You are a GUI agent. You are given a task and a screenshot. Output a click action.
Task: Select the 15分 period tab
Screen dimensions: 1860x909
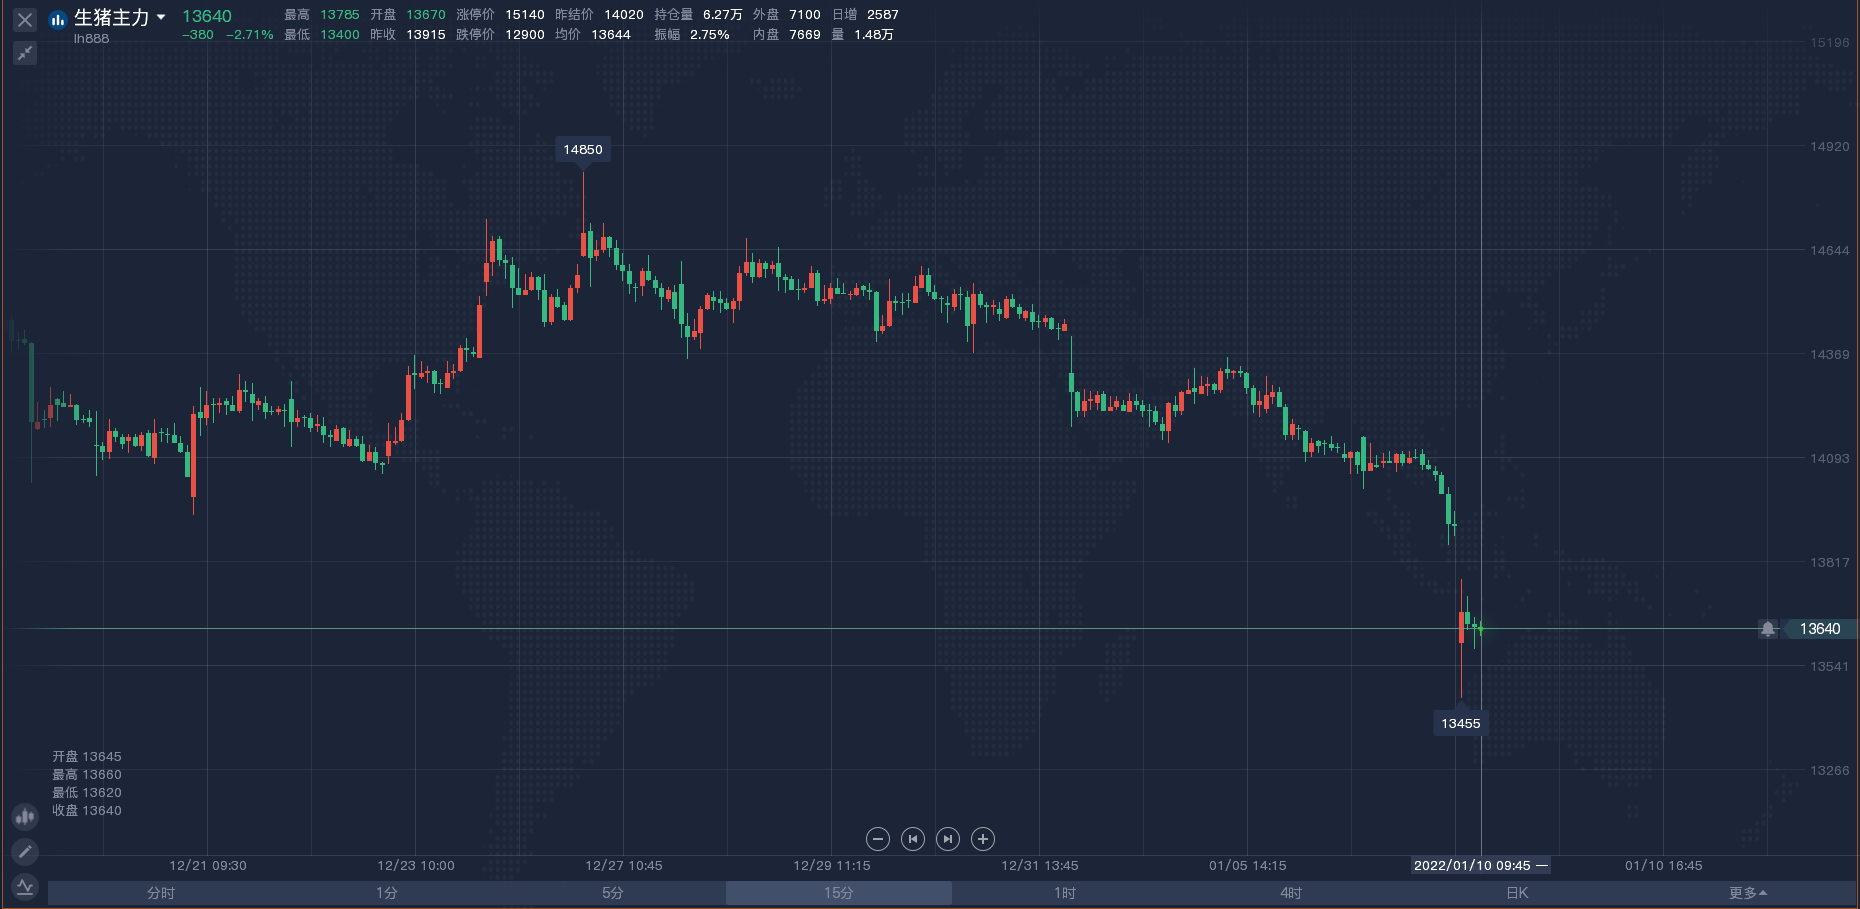(839, 893)
